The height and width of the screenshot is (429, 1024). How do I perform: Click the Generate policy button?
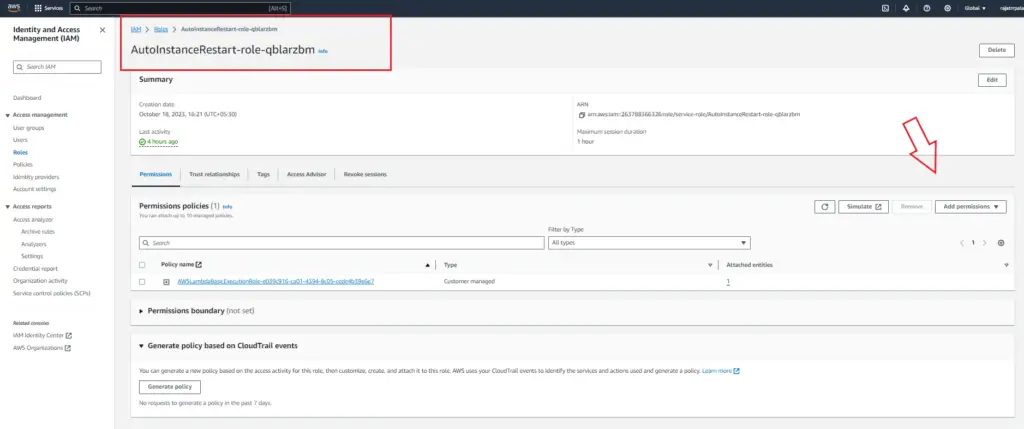(x=170, y=387)
